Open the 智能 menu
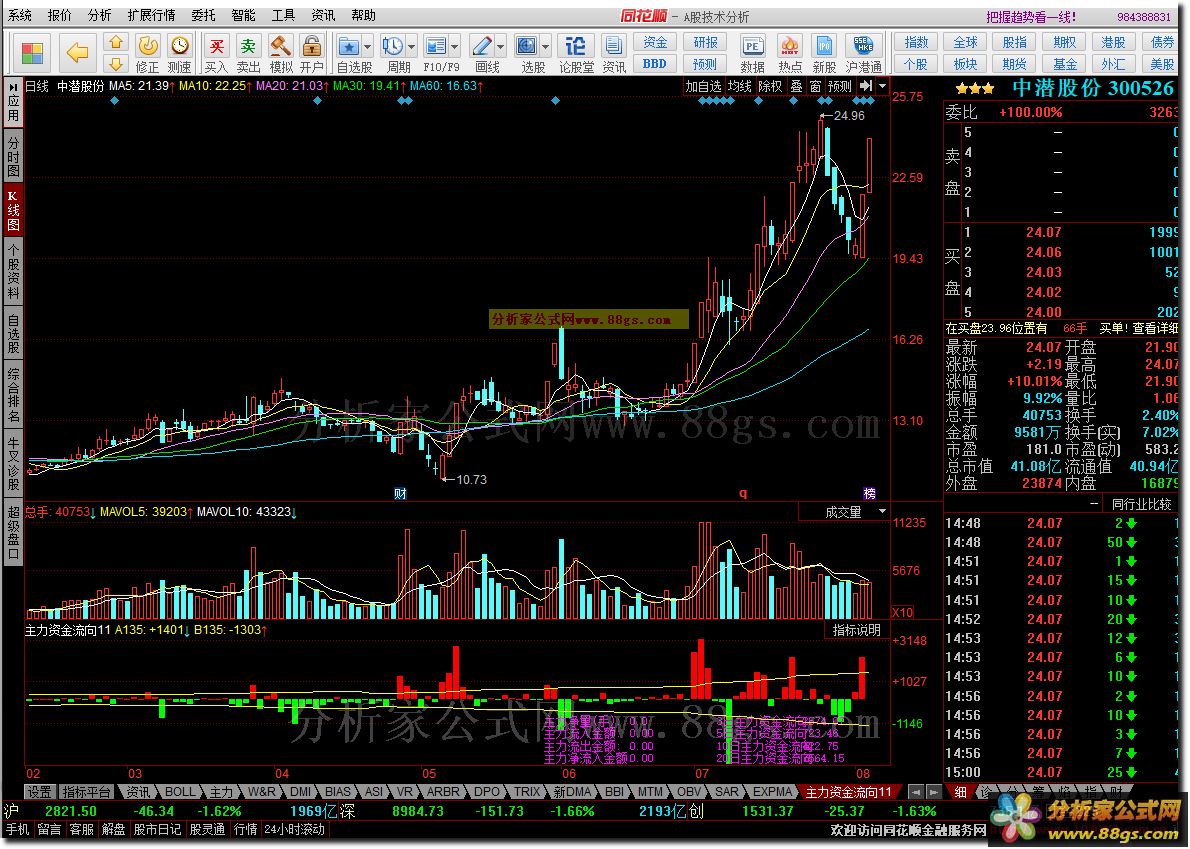1190x849 pixels. (244, 15)
